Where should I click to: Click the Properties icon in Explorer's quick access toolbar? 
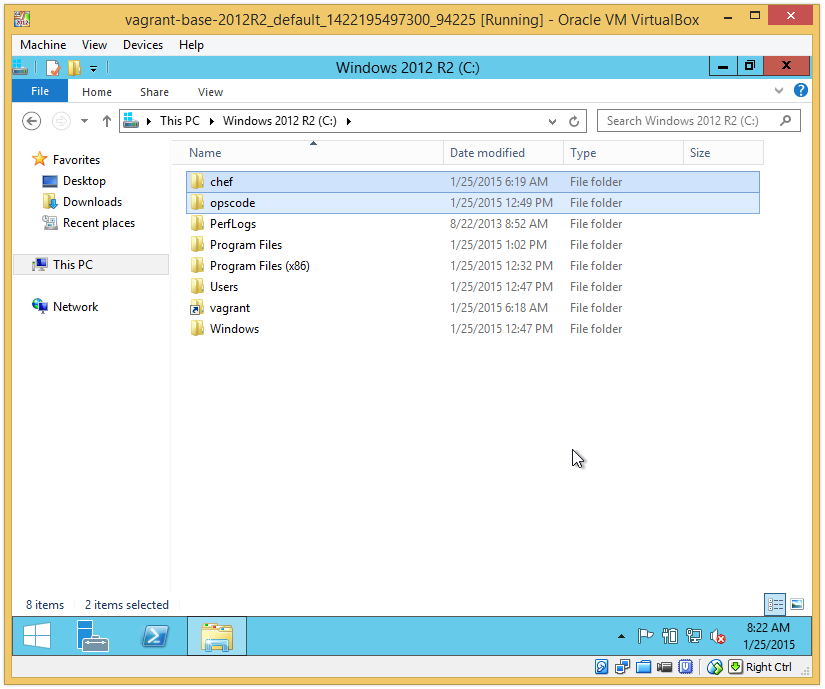pyautogui.click(x=53, y=67)
